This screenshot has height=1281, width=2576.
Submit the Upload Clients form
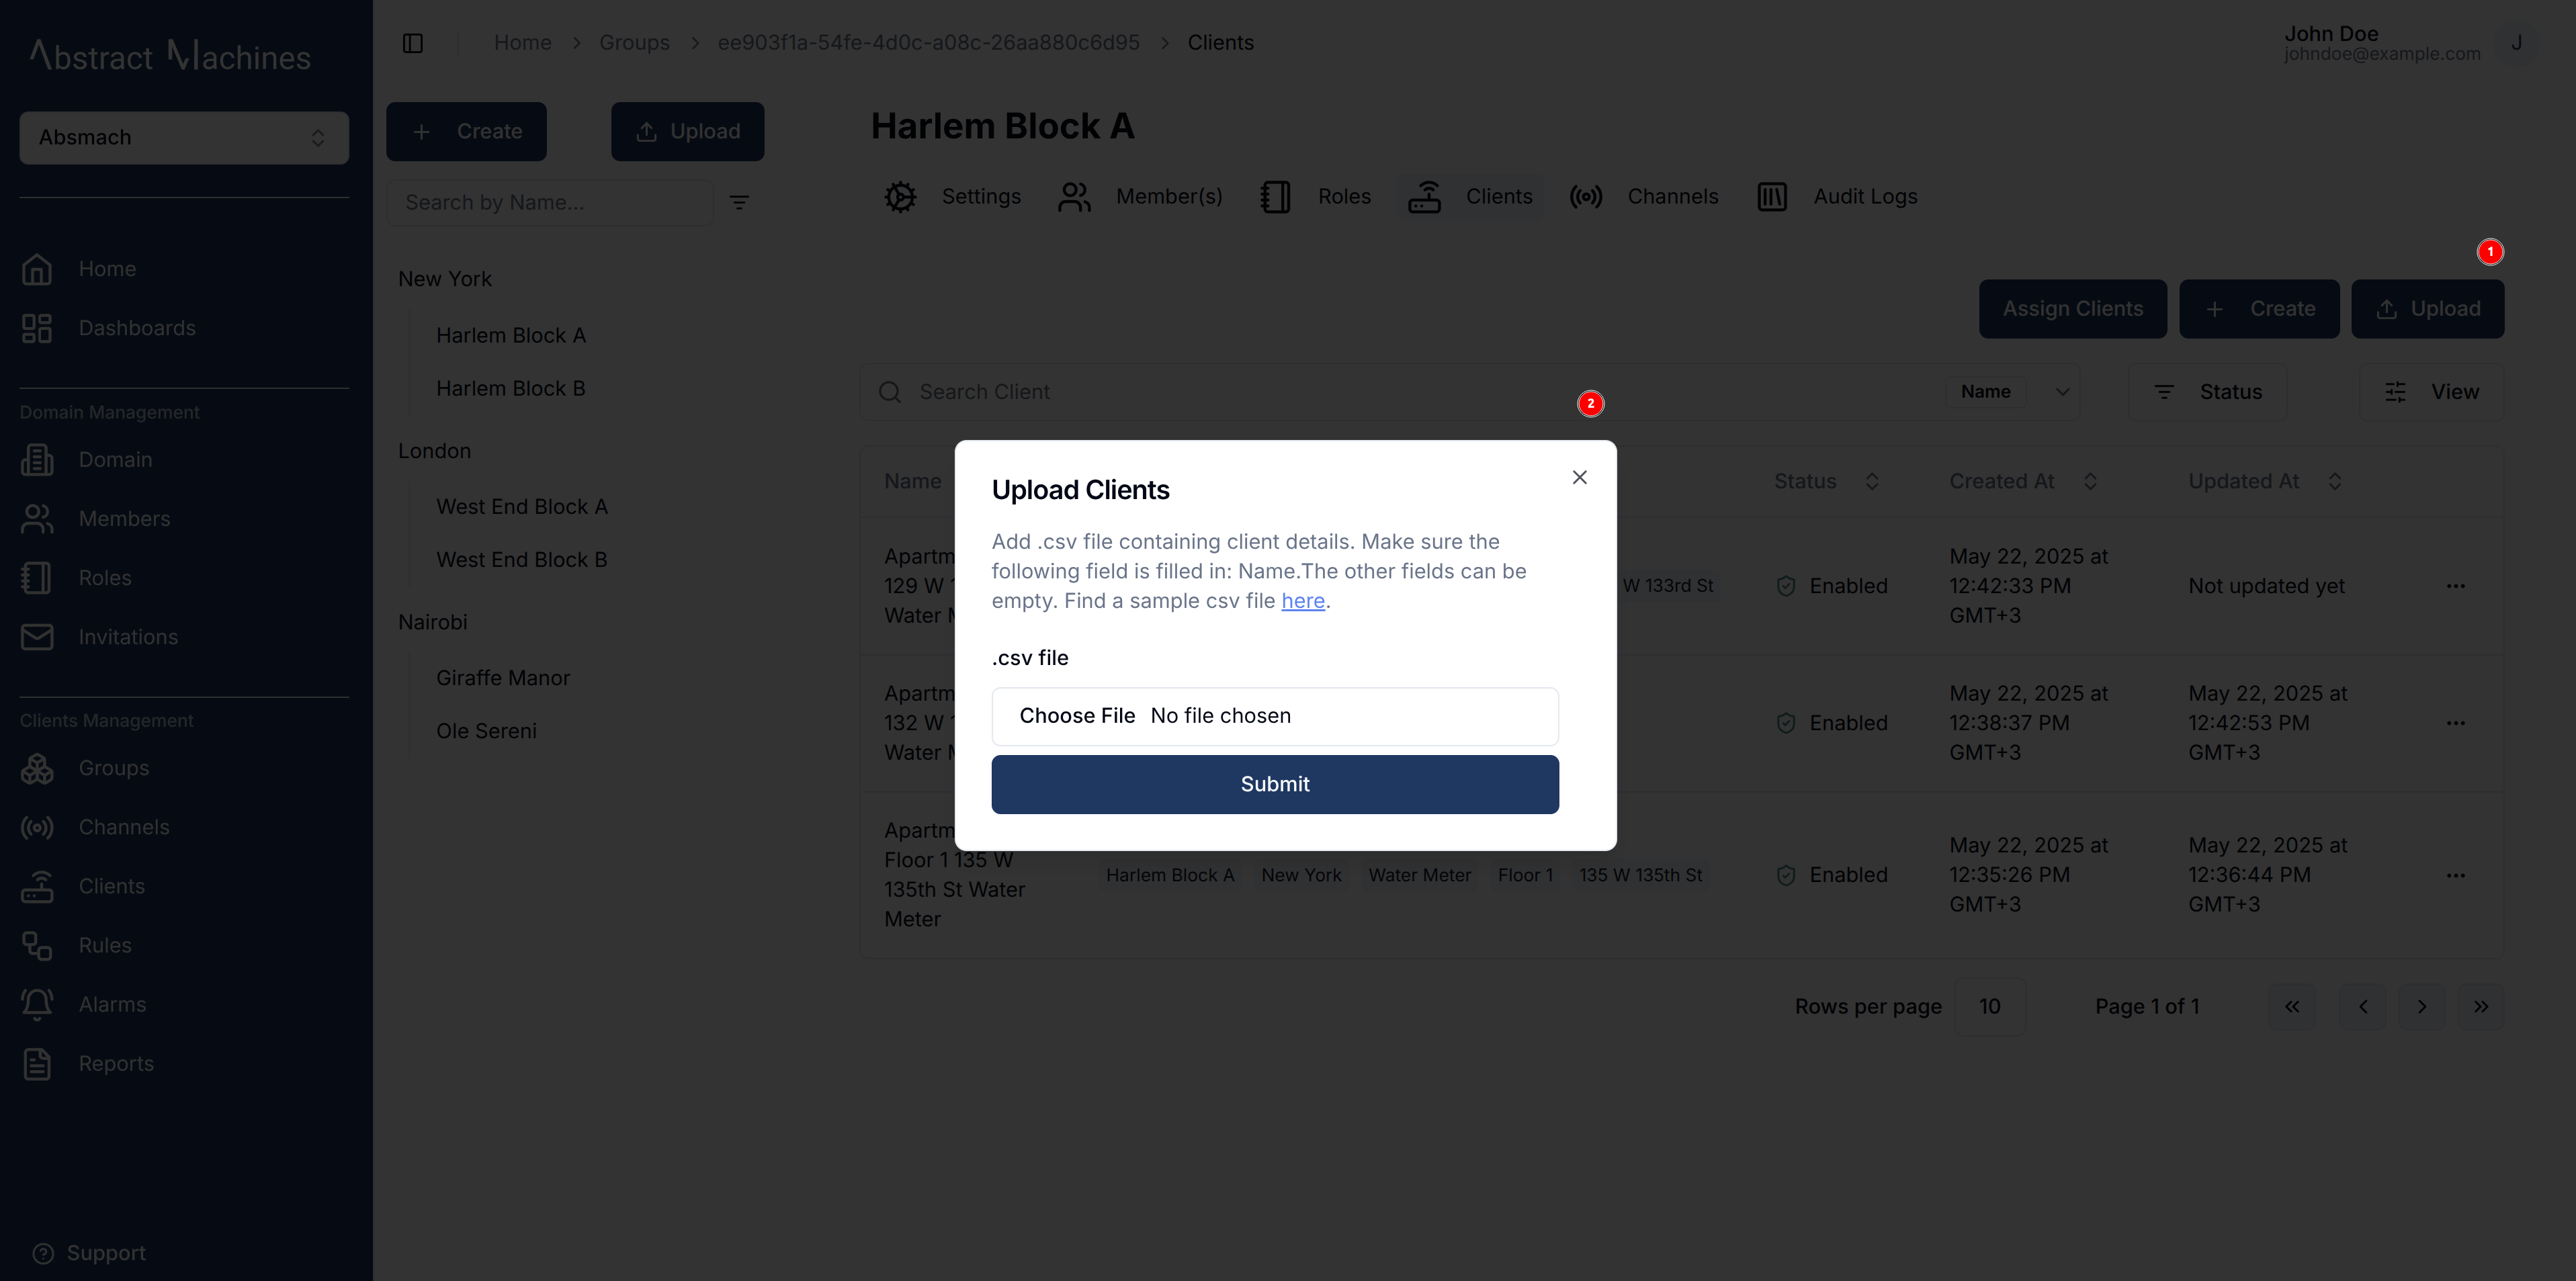[x=1275, y=785]
